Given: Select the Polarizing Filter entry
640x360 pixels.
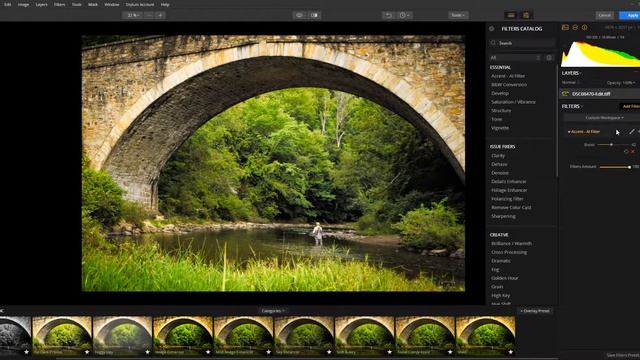Looking at the screenshot, I should [507, 199].
